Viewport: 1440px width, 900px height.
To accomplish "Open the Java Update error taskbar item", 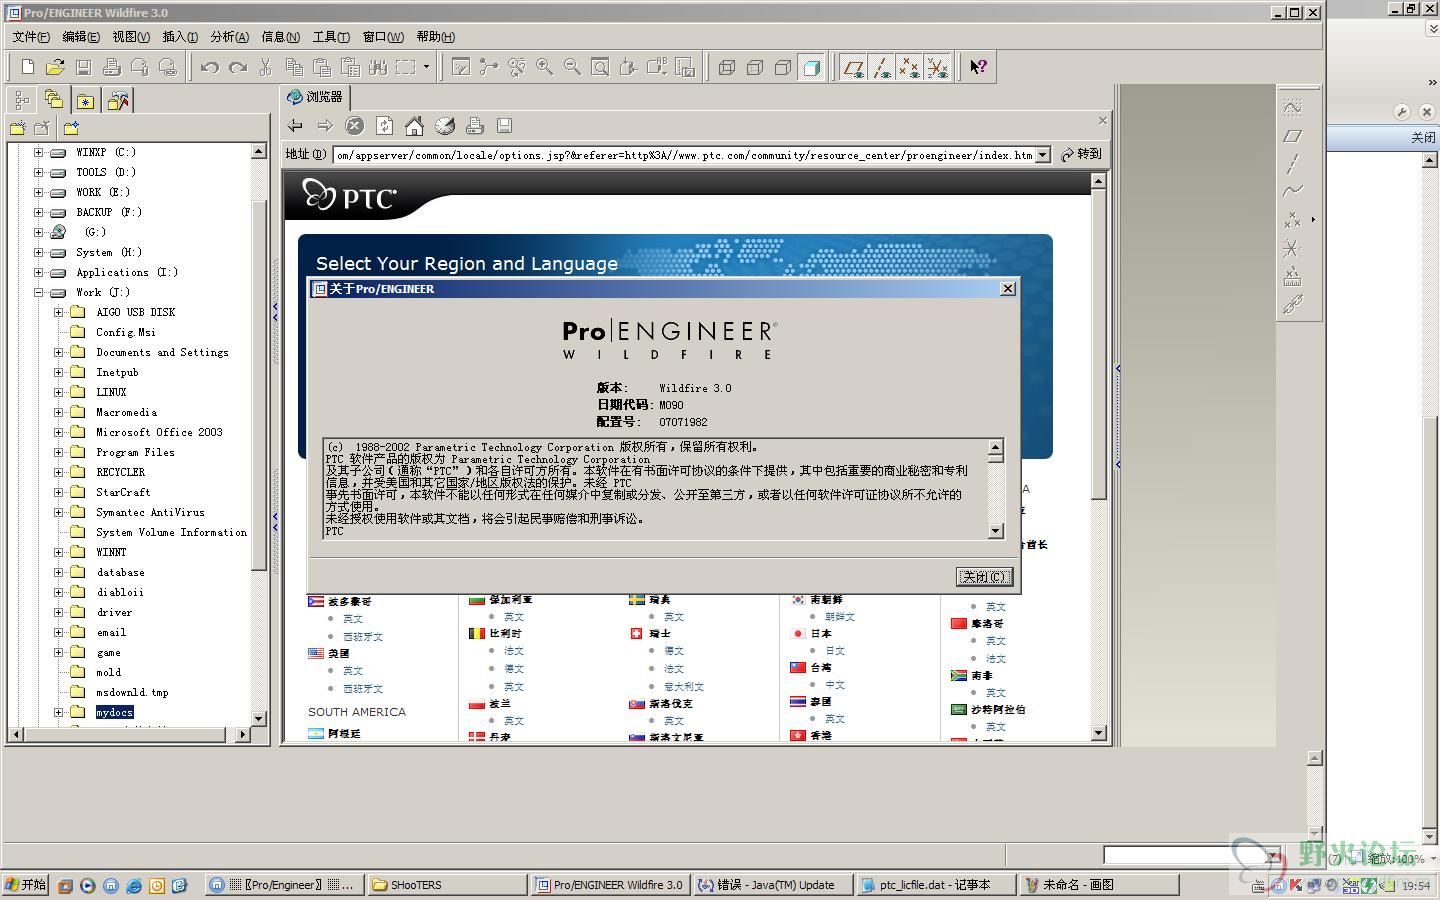I will coord(774,885).
